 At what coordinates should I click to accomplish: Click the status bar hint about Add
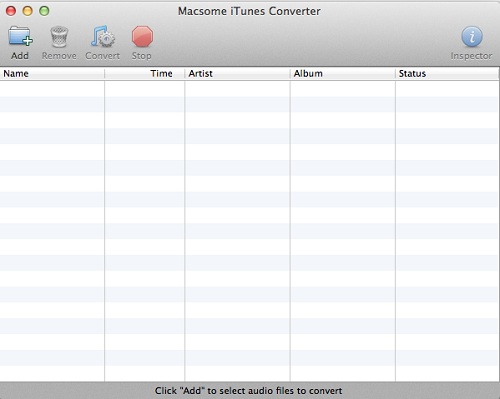(x=249, y=391)
